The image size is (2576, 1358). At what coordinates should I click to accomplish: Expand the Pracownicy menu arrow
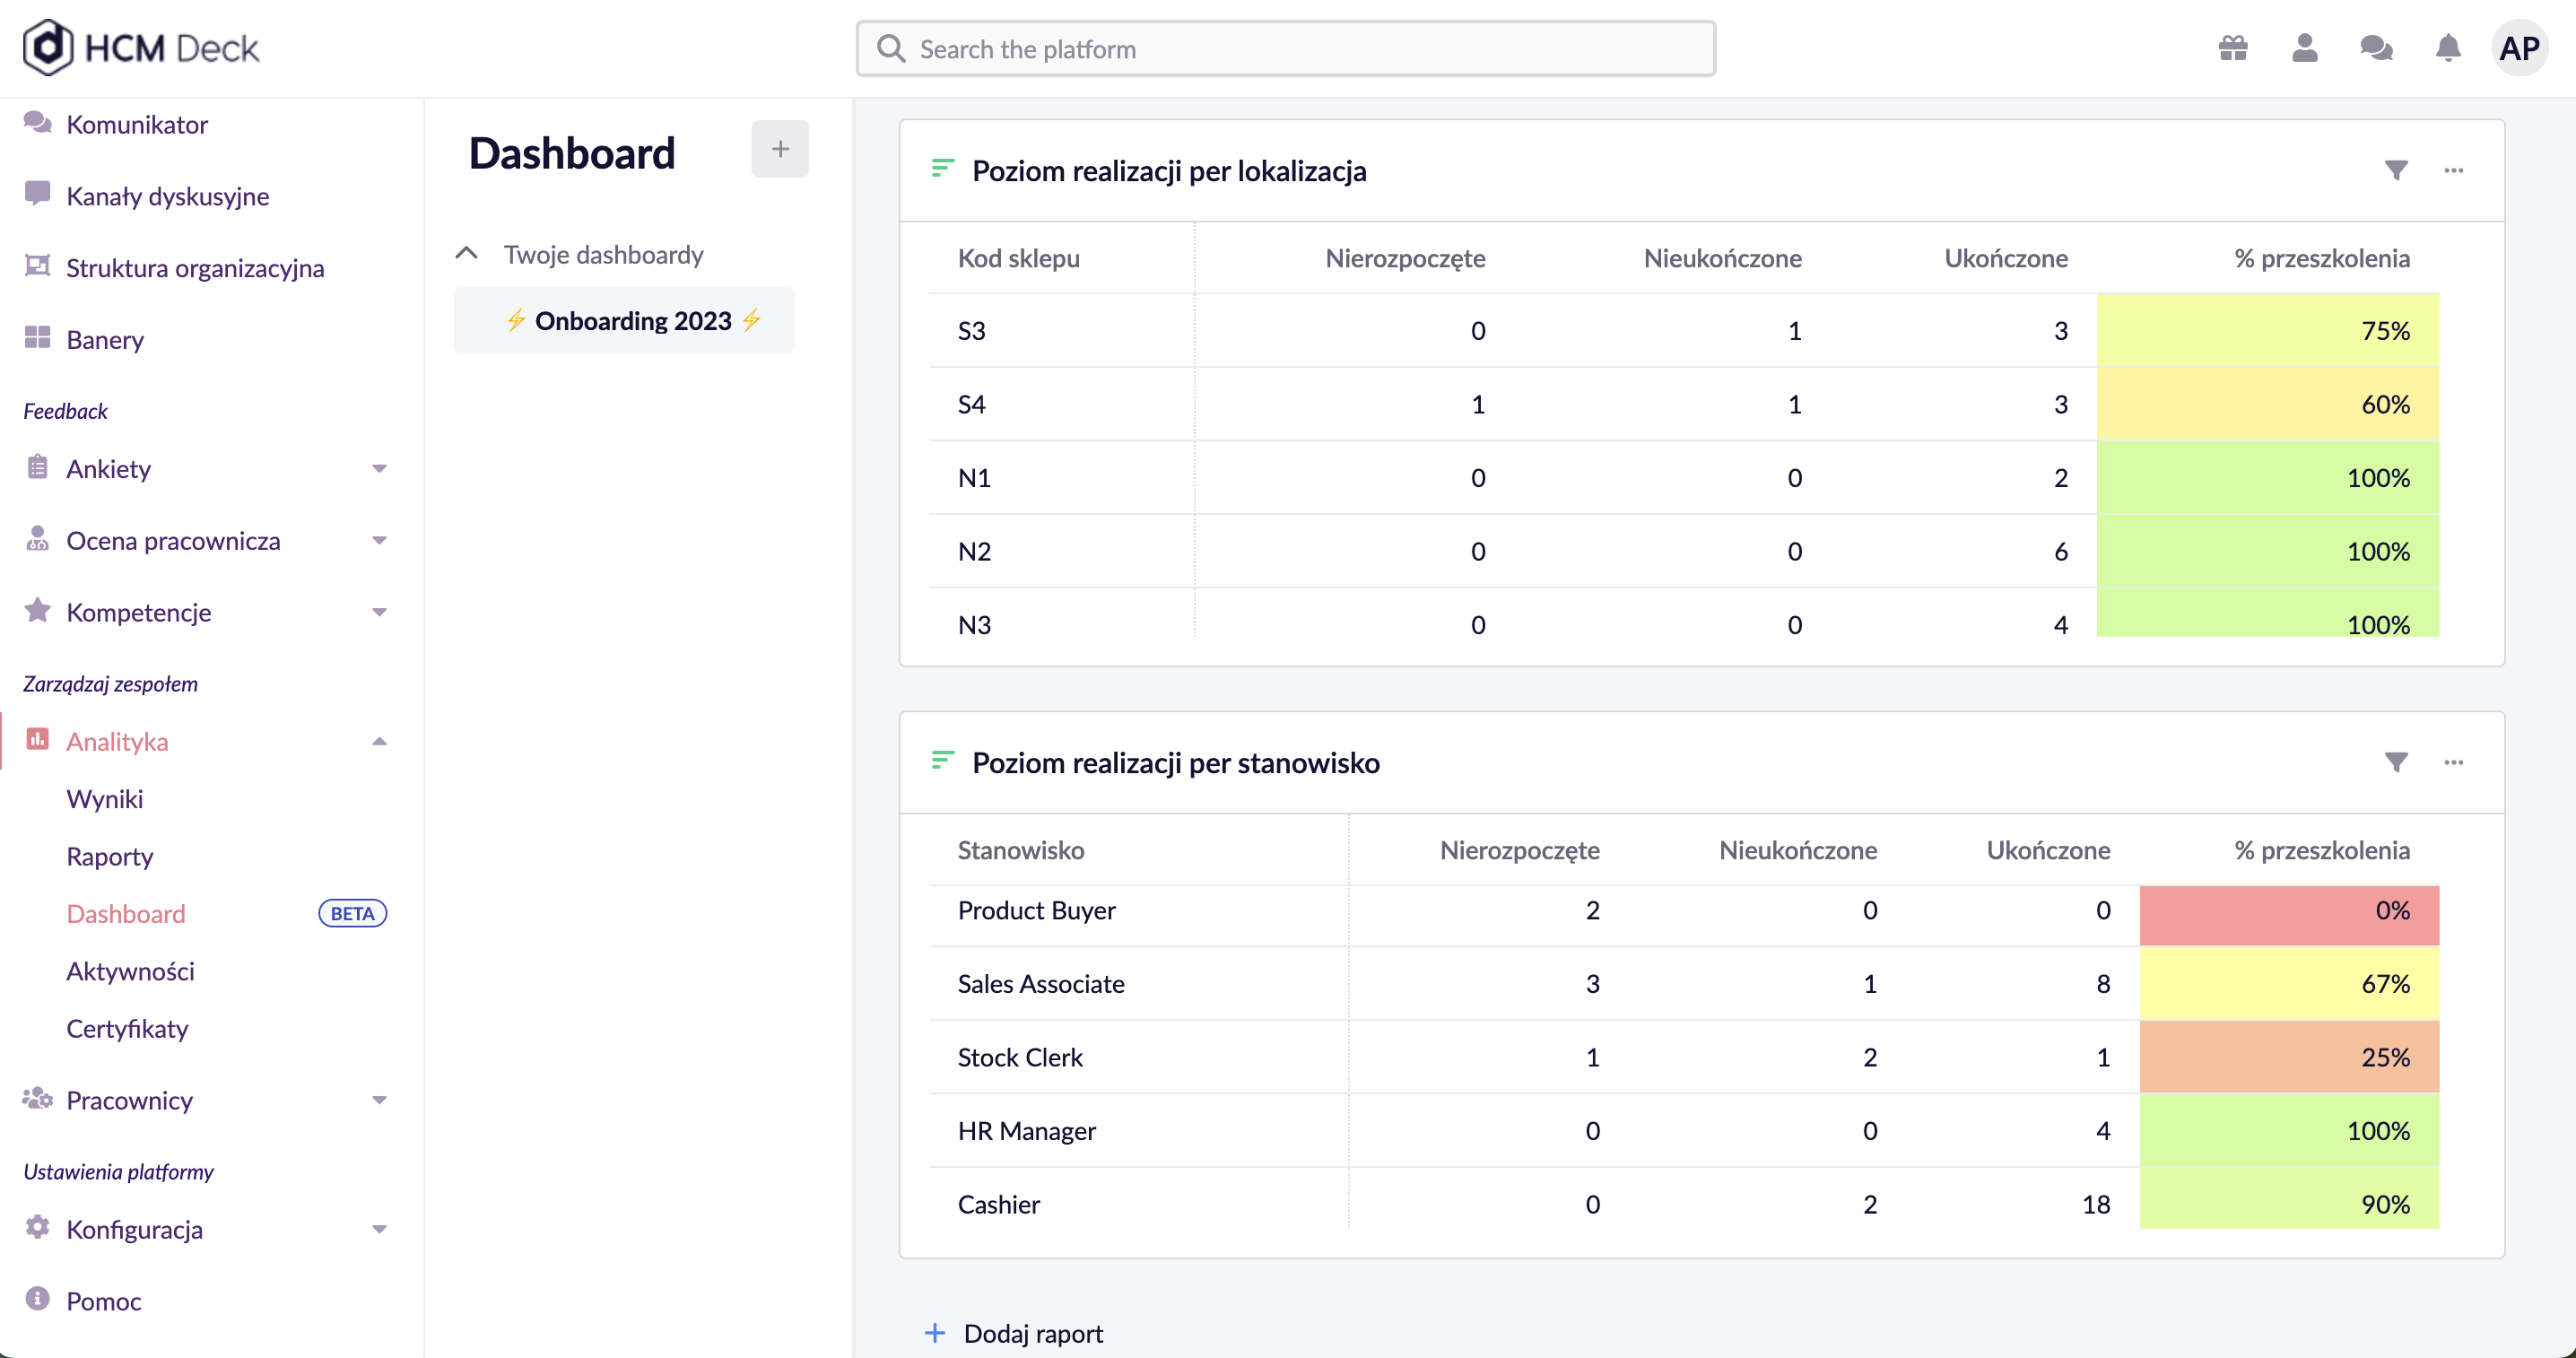pyautogui.click(x=379, y=1100)
